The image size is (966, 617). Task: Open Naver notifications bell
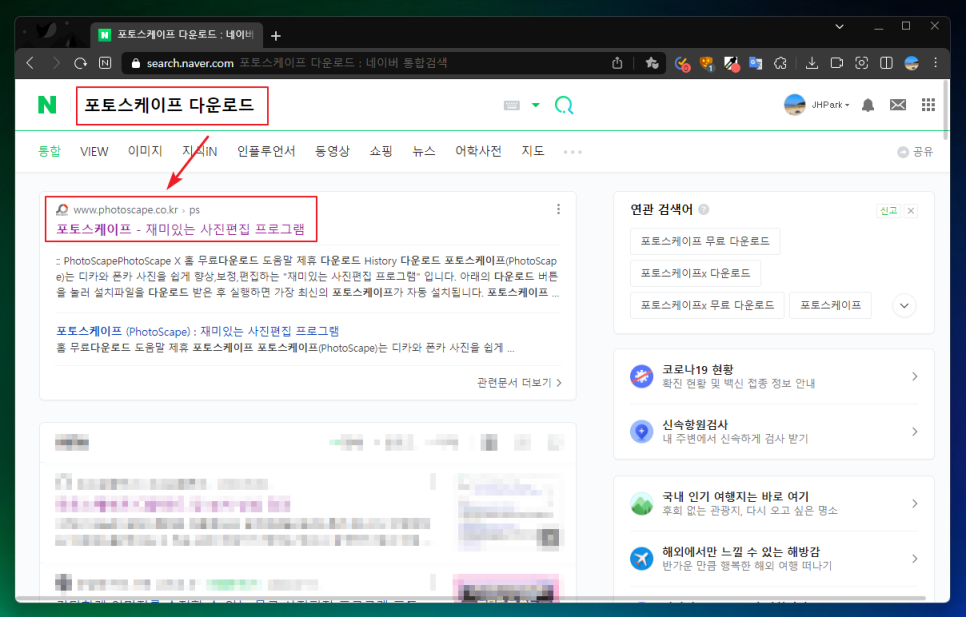click(868, 105)
